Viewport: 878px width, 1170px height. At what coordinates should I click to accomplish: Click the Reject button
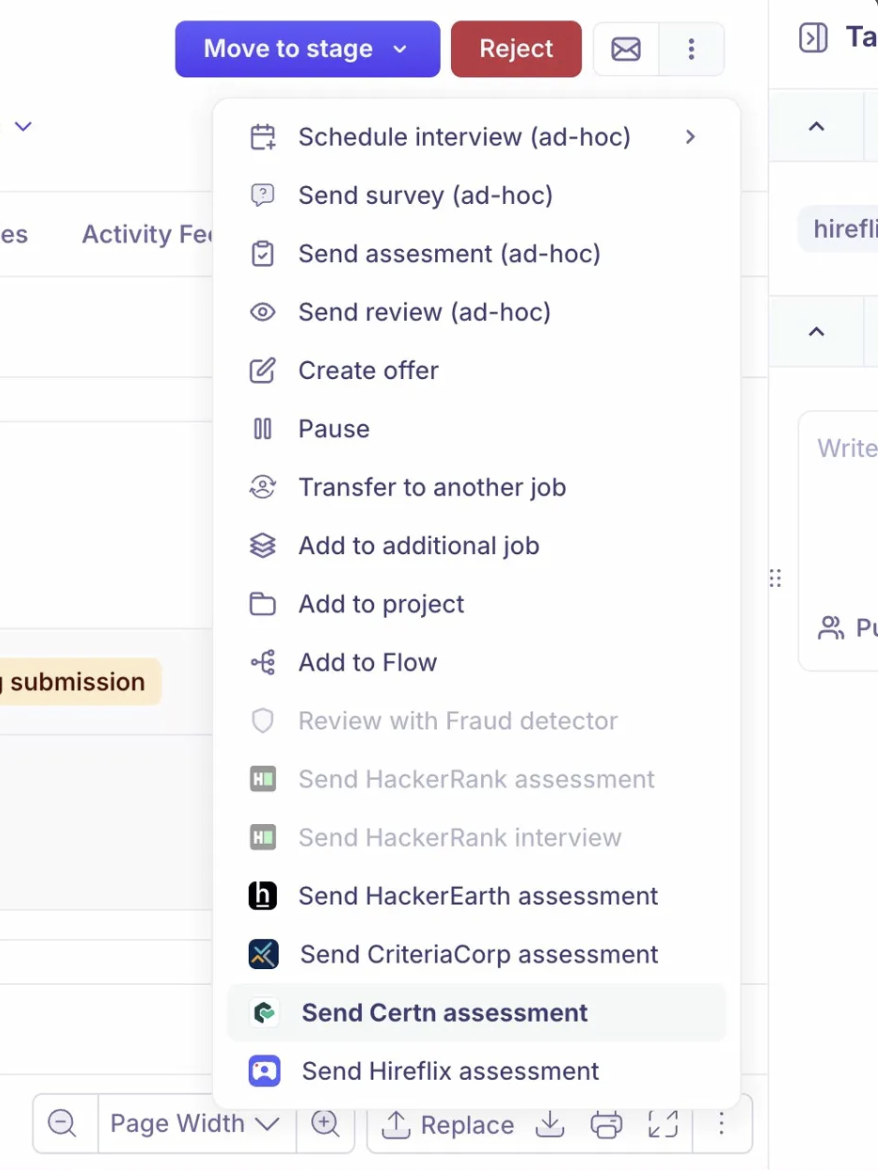(516, 49)
